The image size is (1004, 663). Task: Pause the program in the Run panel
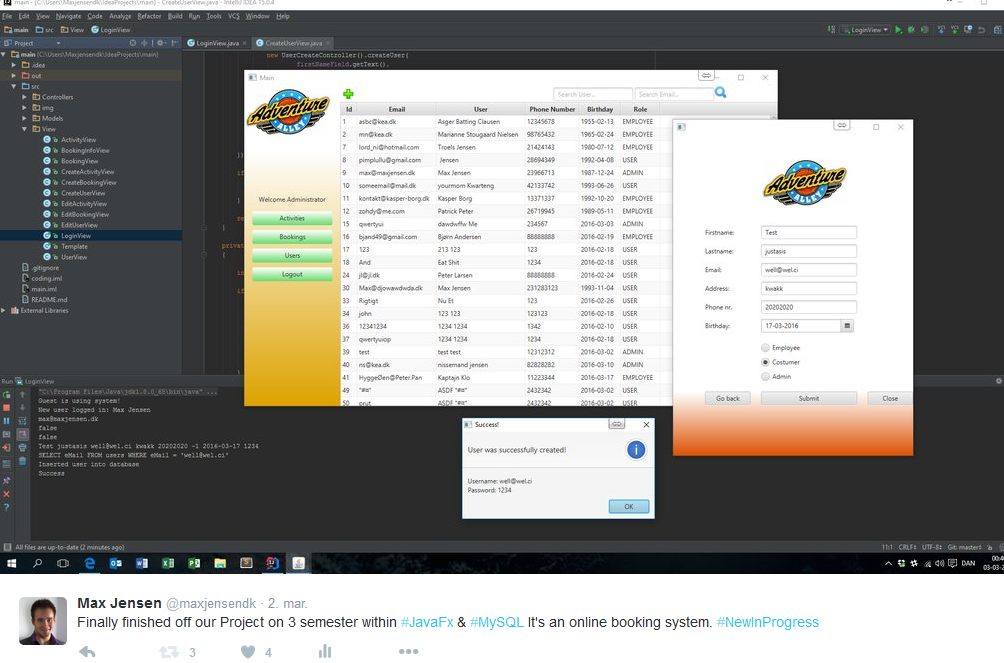pyautogui.click(x=7, y=420)
